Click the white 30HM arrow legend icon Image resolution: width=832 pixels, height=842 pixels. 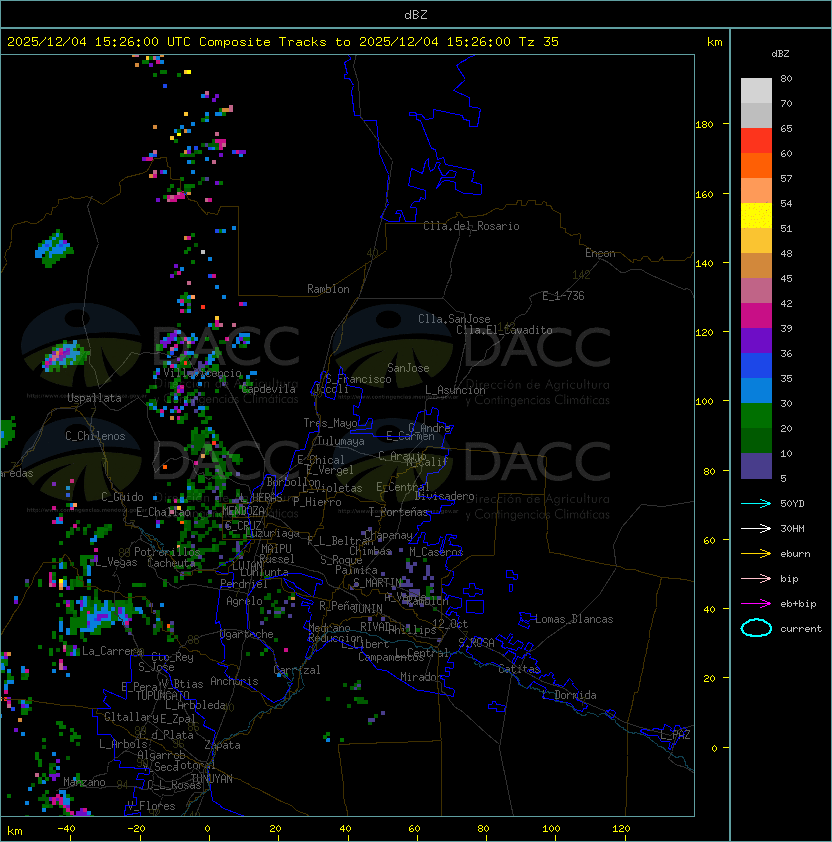(x=756, y=528)
